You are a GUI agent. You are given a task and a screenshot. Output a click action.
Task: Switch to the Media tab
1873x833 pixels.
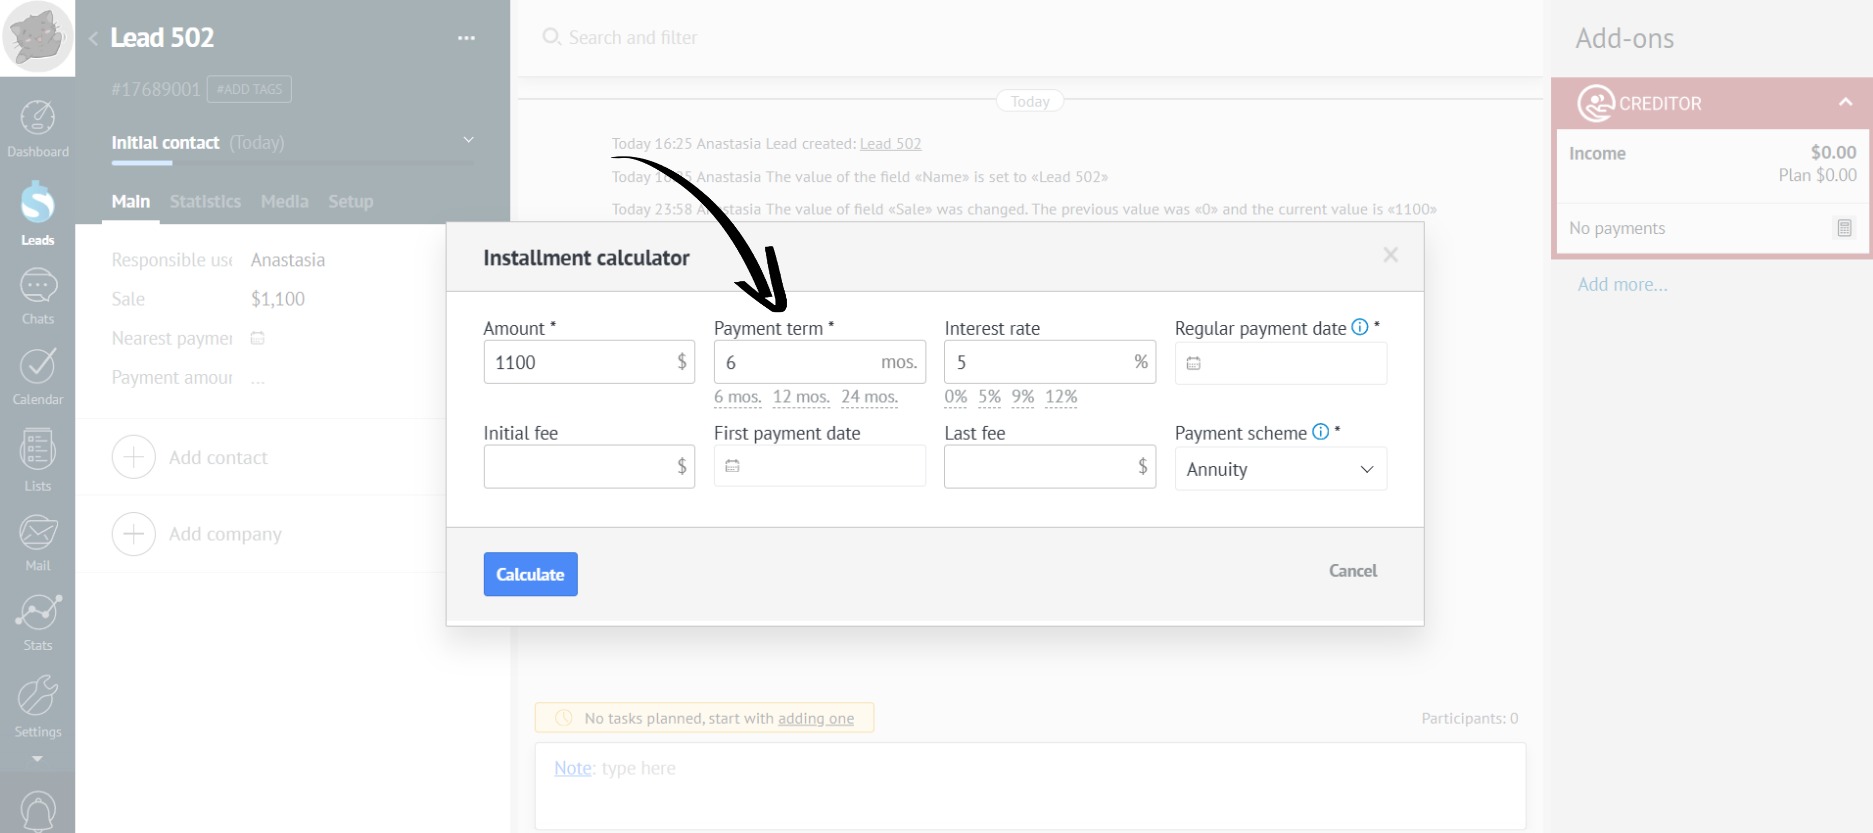(x=284, y=201)
